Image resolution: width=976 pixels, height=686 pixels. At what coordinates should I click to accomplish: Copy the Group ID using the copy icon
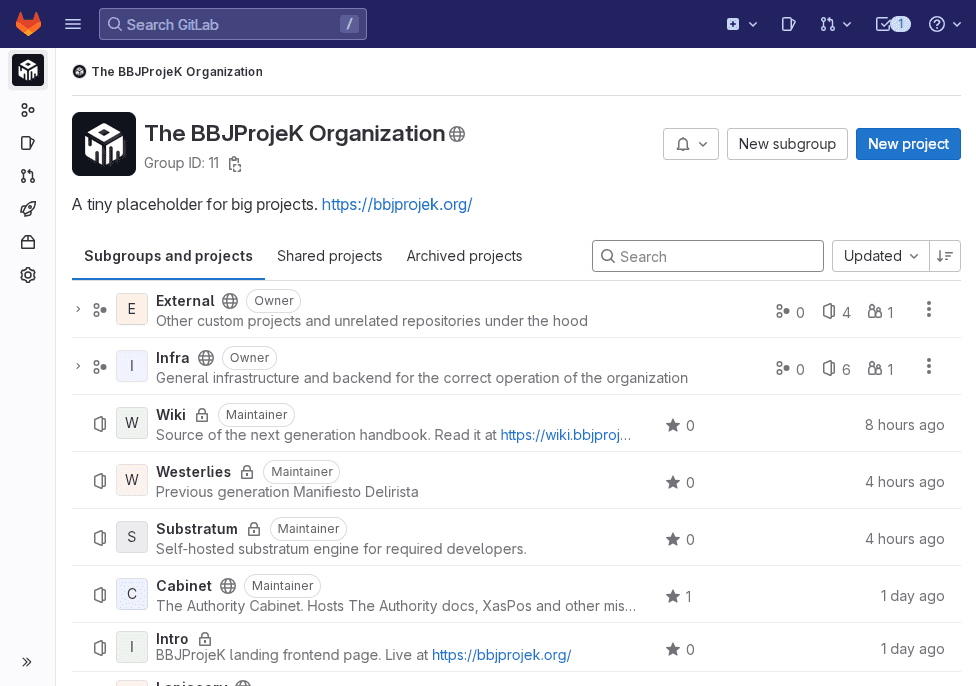click(x=235, y=164)
